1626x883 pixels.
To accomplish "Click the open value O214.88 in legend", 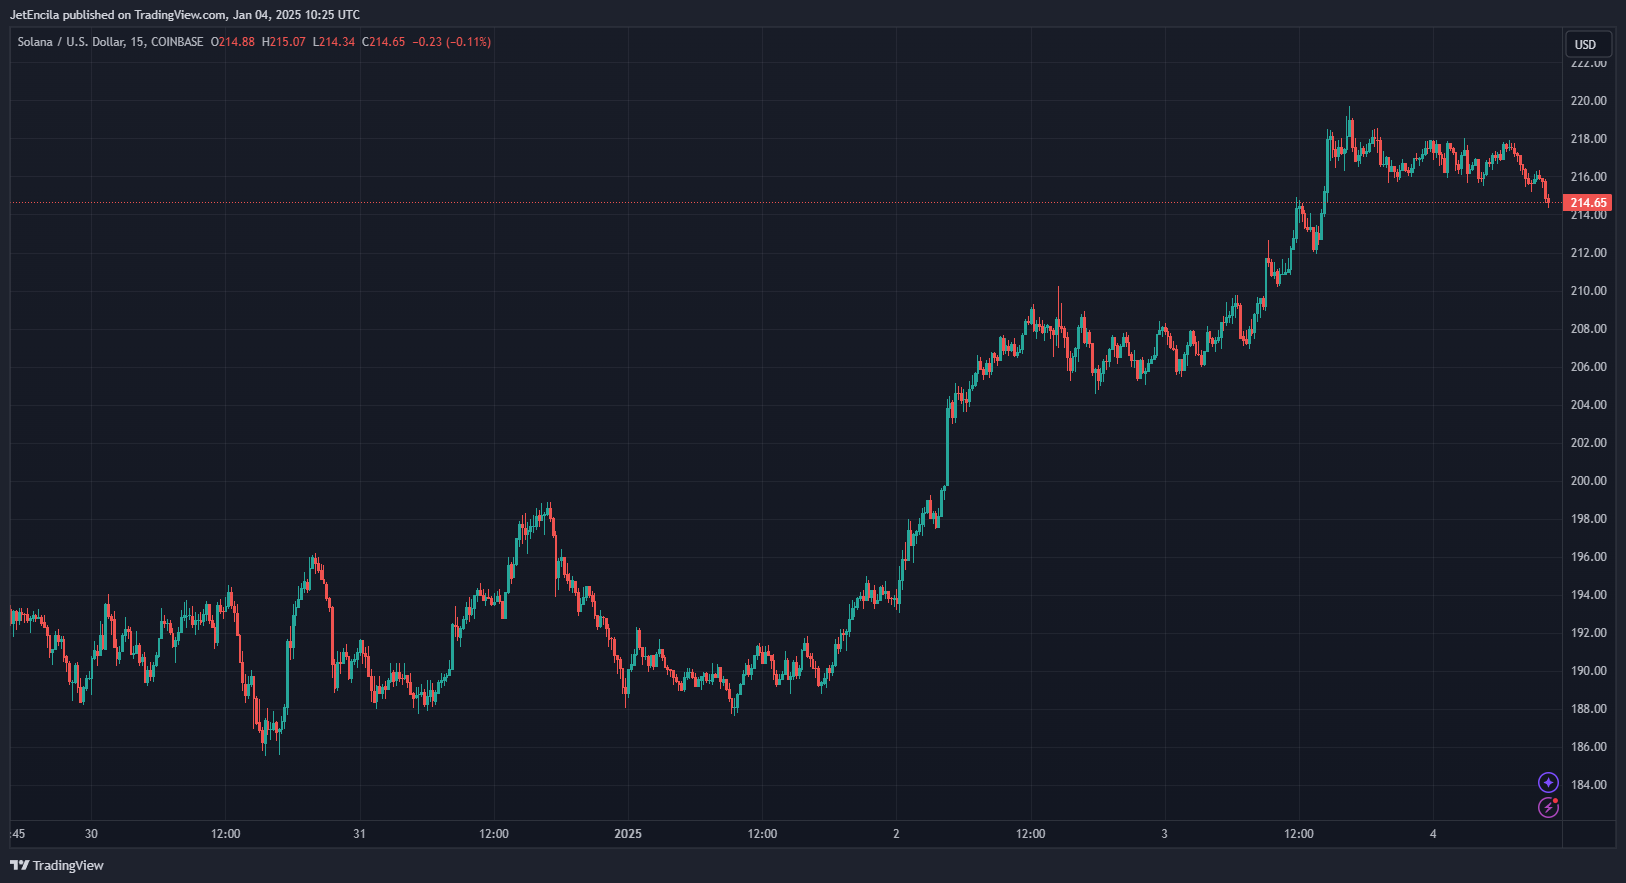I will [x=233, y=42].
